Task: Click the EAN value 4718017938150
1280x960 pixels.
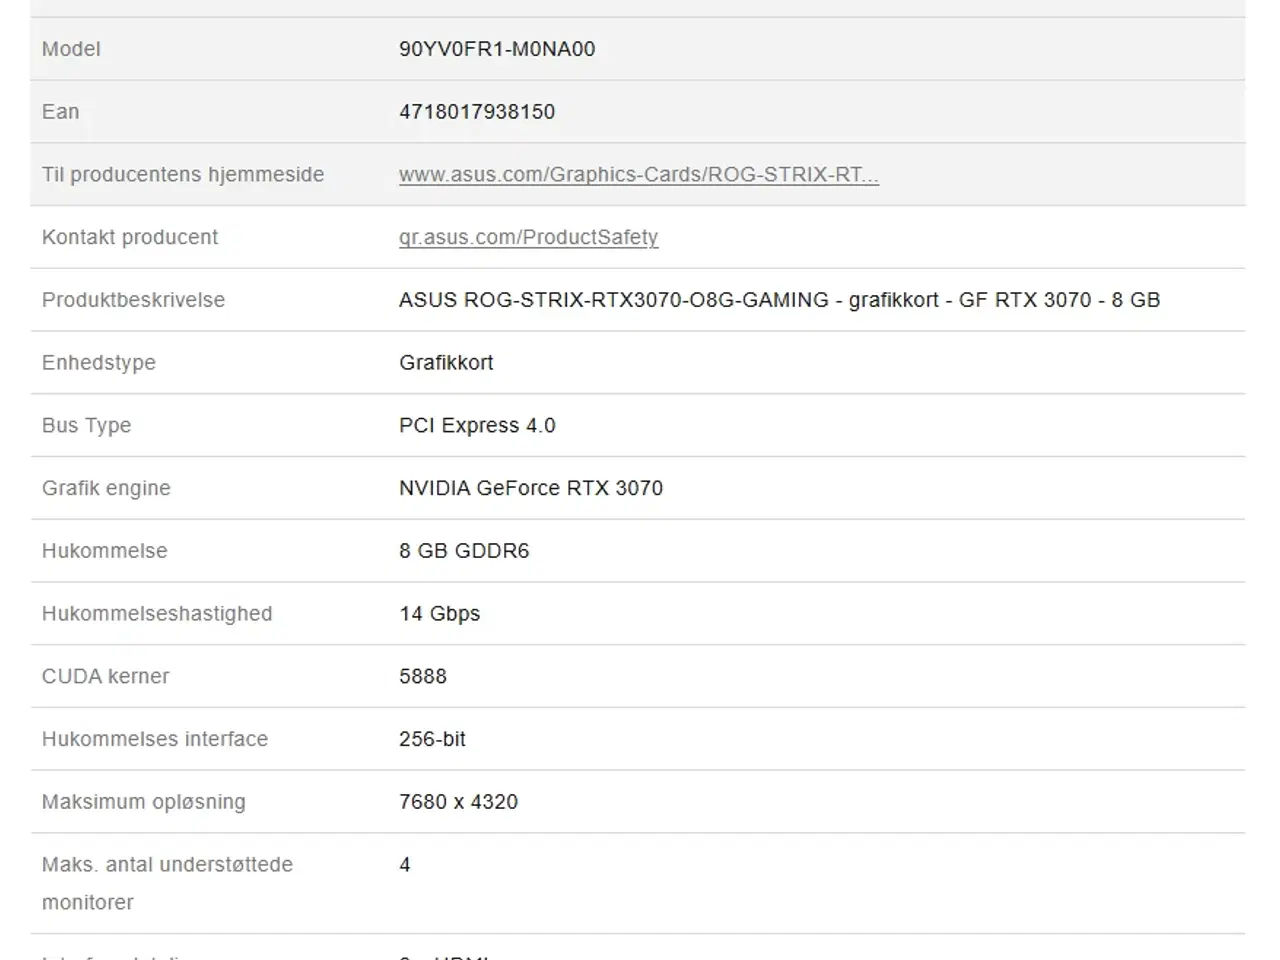Action: tap(477, 111)
